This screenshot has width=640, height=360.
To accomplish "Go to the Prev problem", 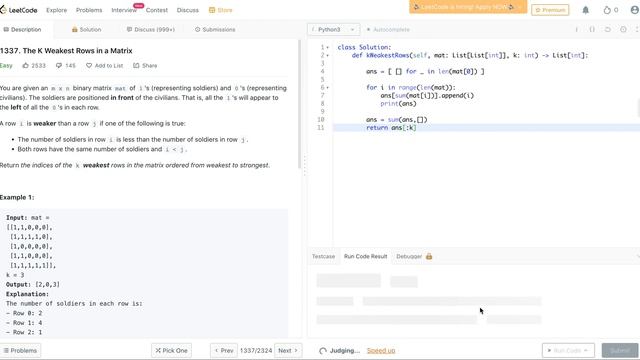I will click(x=224, y=350).
